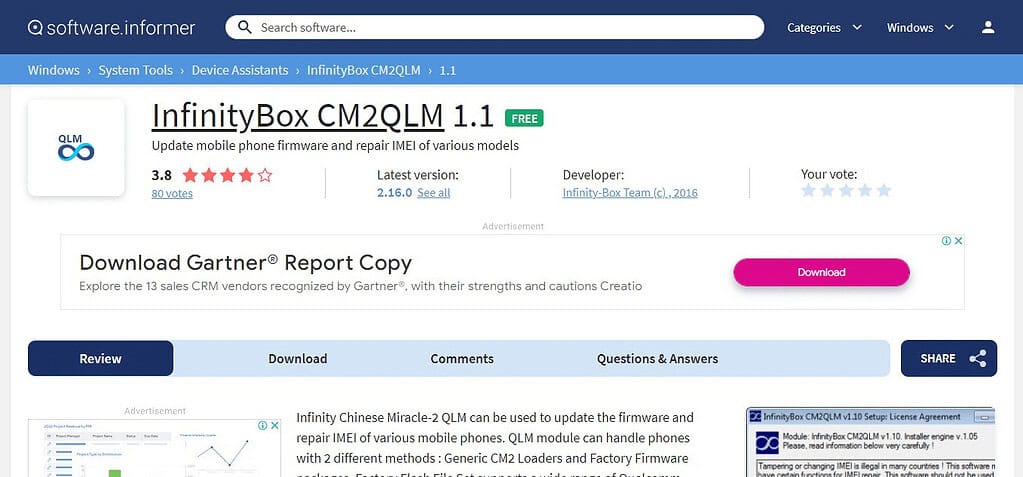This screenshot has height=477, width=1023.
Task: Rate two stars under Your vote
Action: pyautogui.click(x=827, y=191)
